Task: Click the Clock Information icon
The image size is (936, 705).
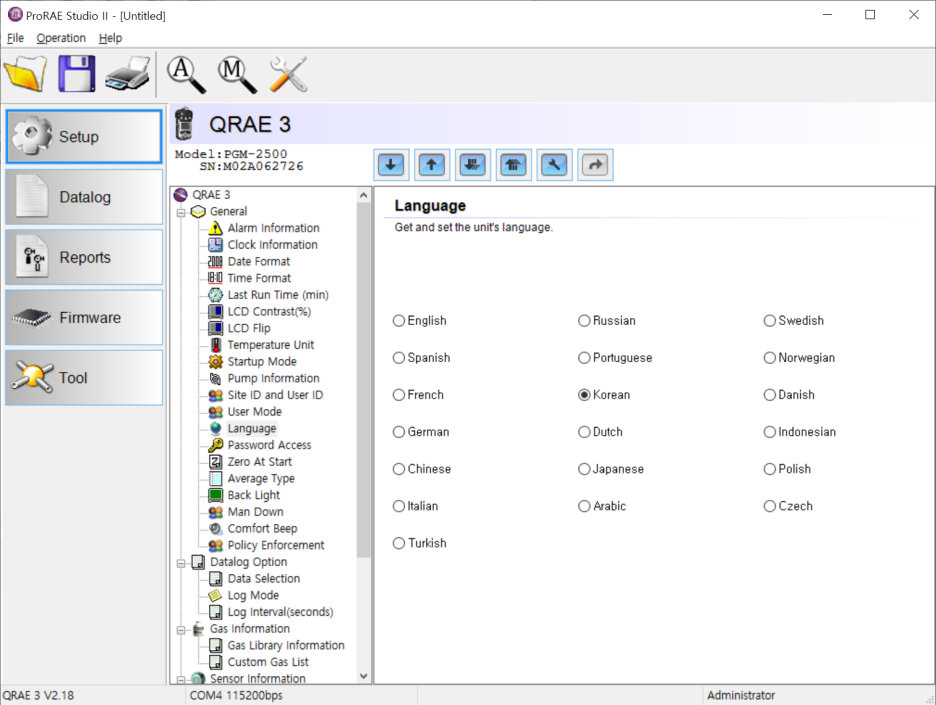Action: click(x=215, y=245)
